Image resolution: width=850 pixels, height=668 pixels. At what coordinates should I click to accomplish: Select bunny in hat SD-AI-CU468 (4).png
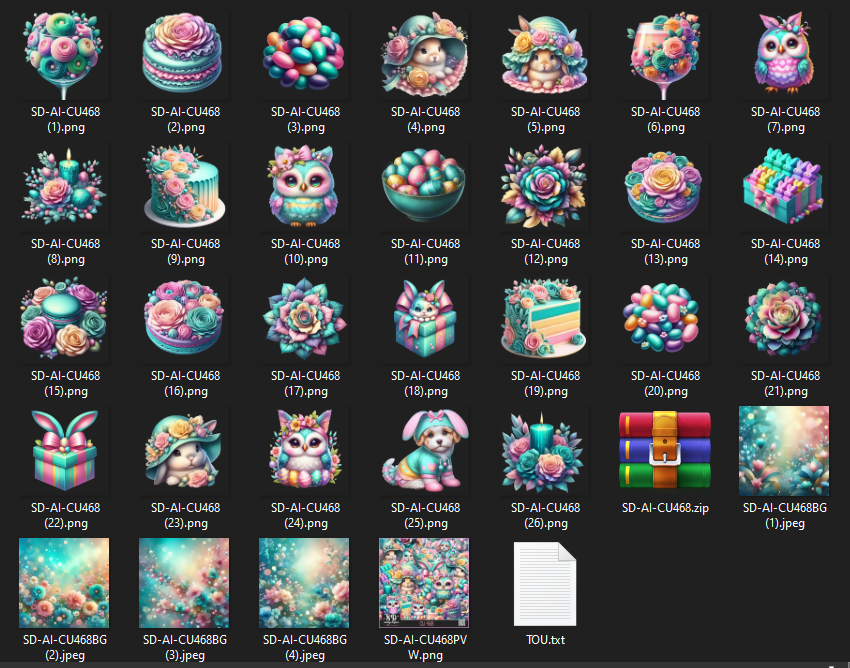coord(425,55)
